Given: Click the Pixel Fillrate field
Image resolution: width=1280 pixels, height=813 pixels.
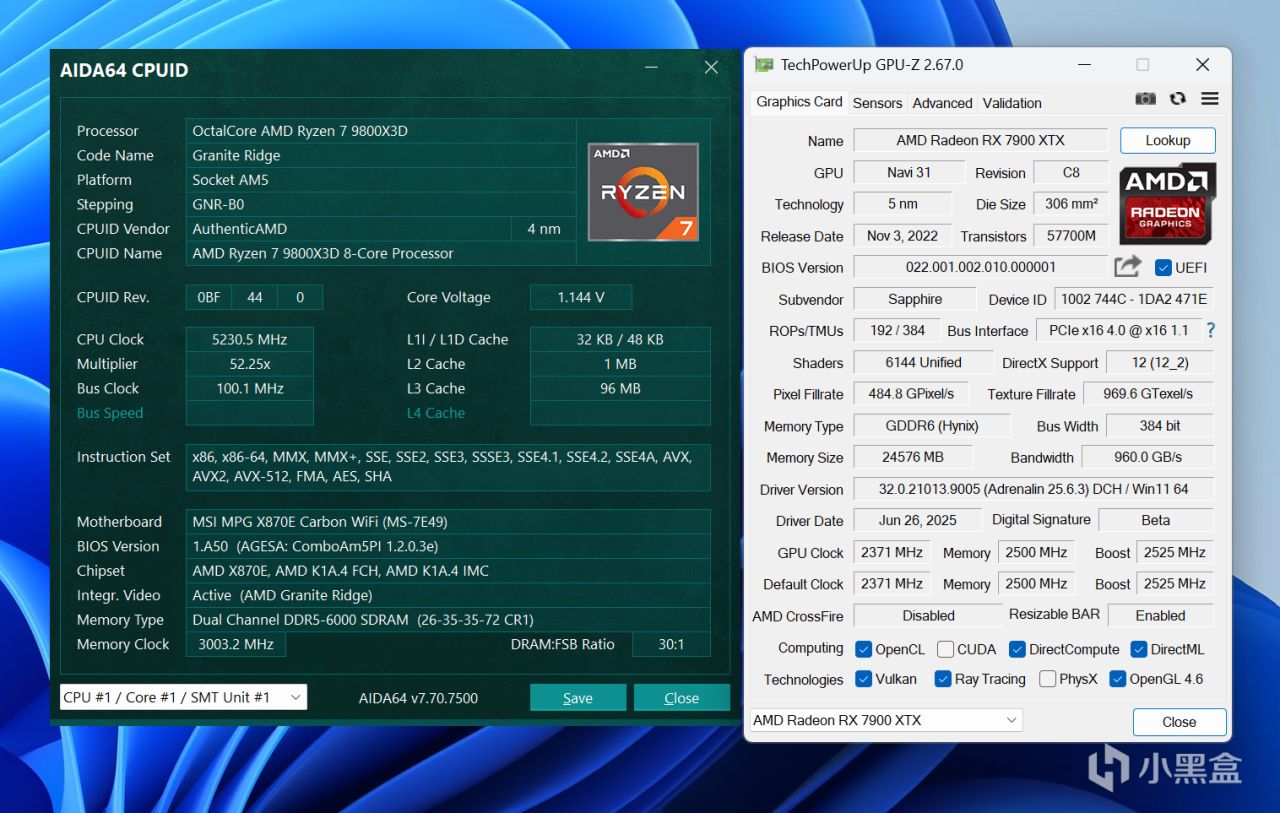Looking at the screenshot, I should coord(911,394).
